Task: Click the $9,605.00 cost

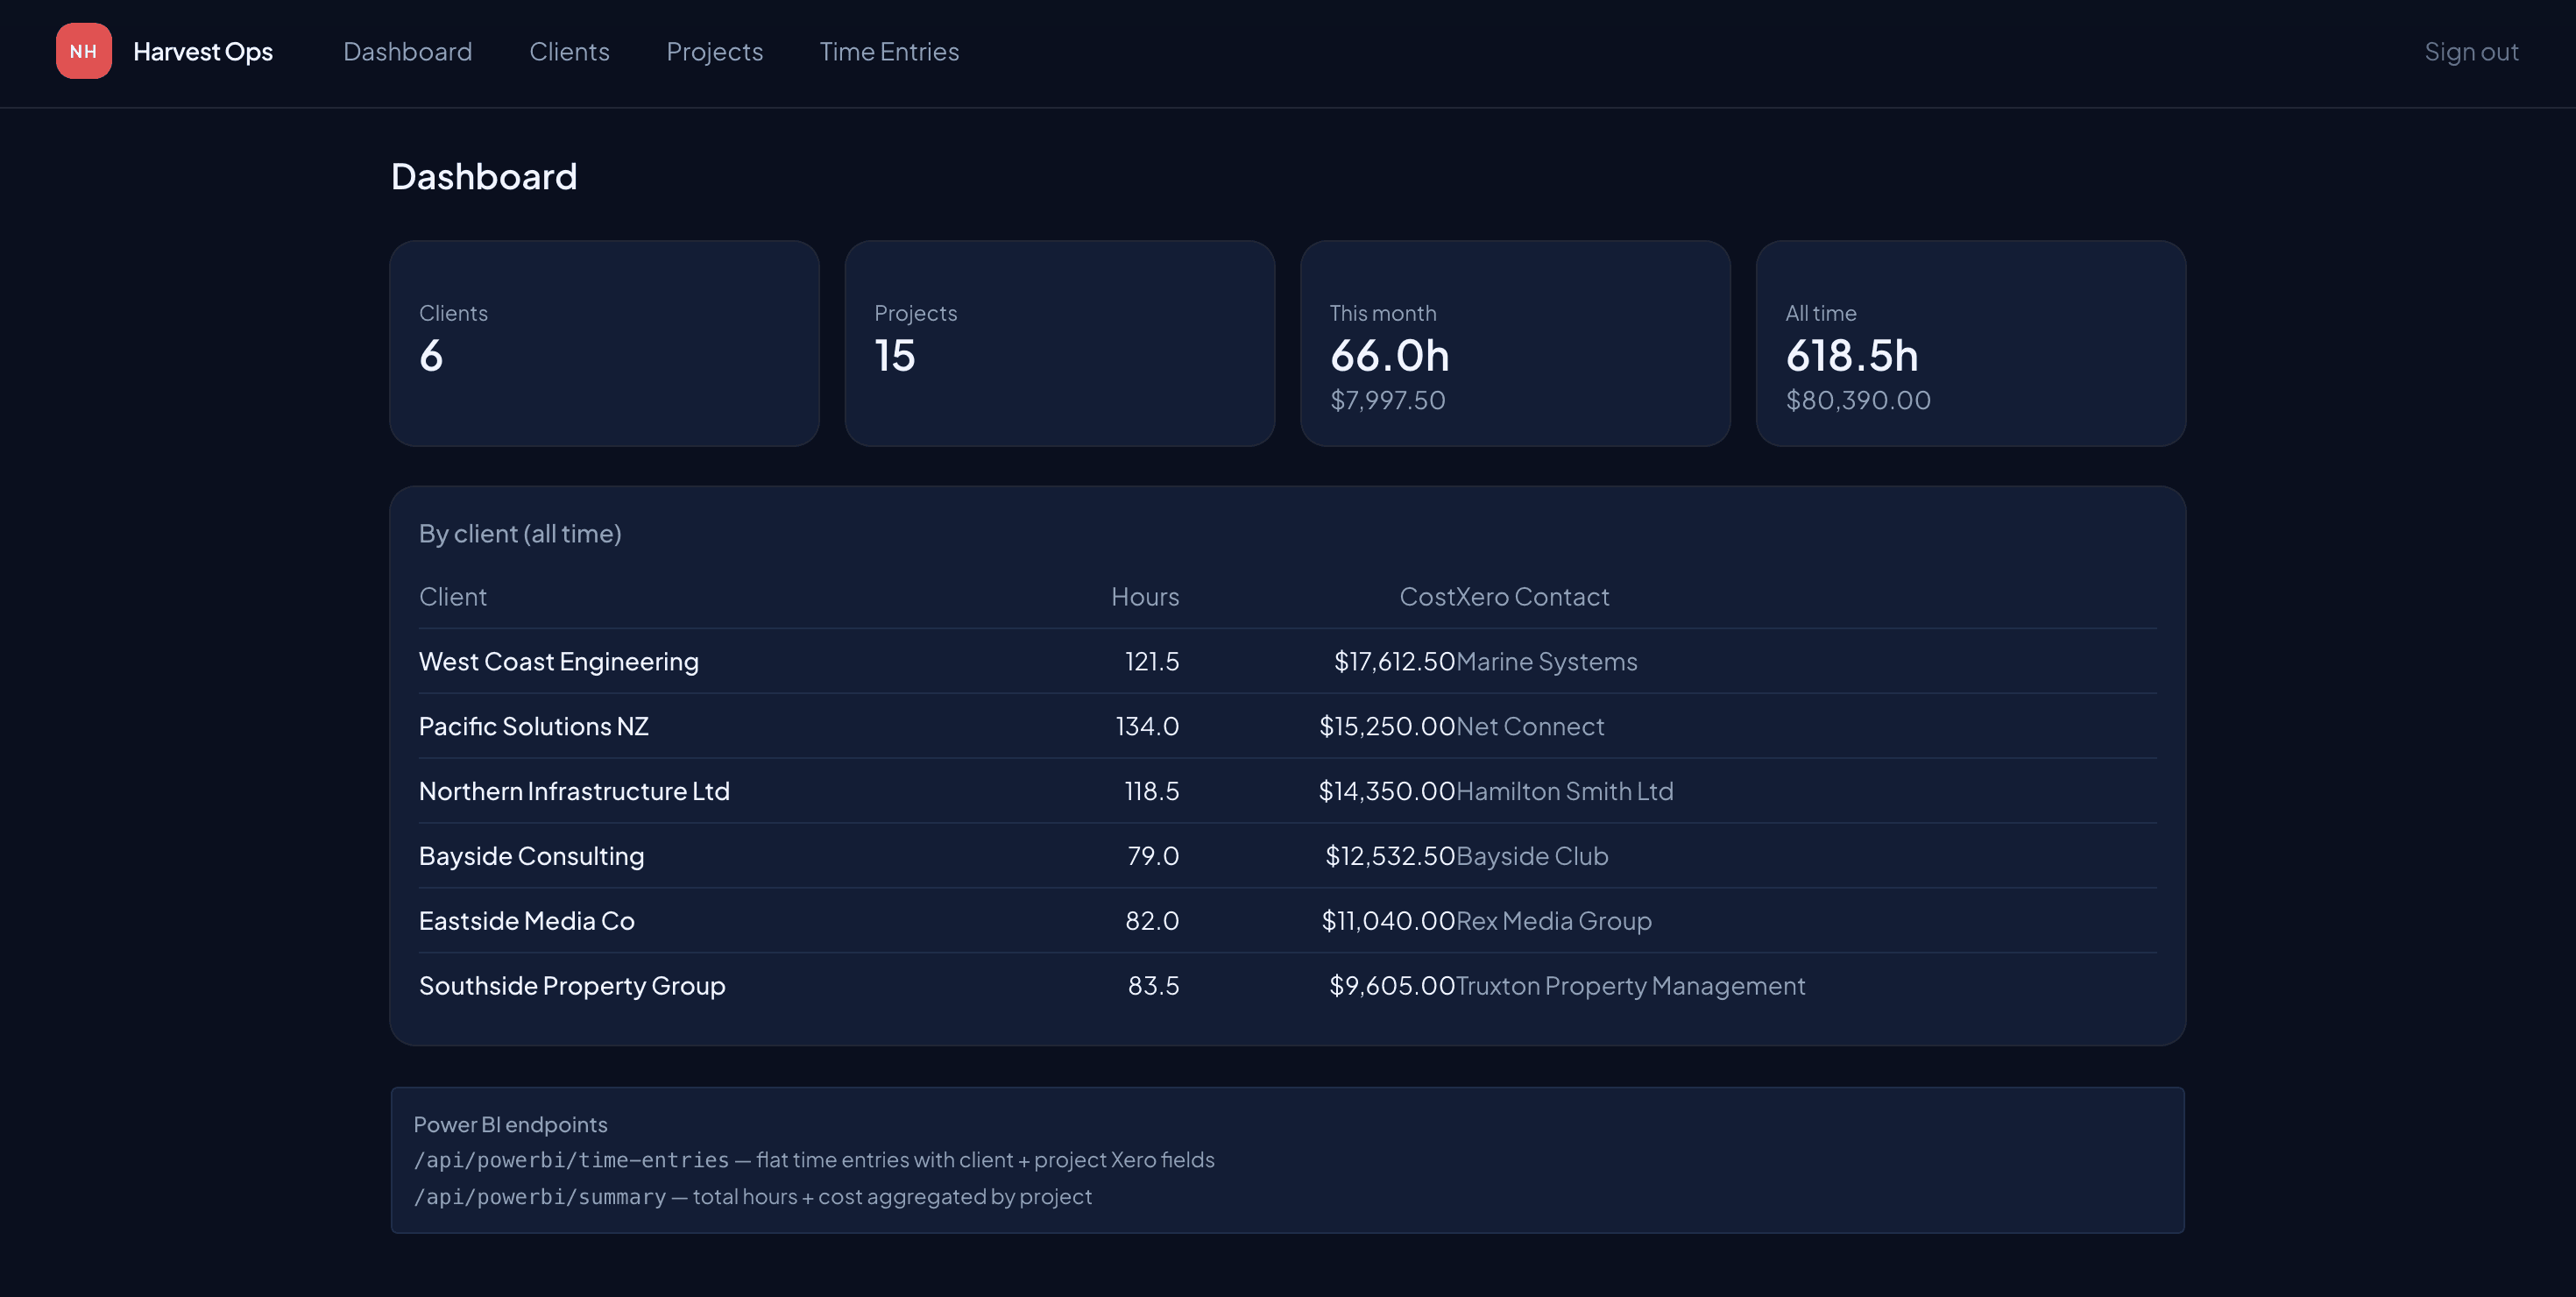Action: pyautogui.click(x=1392, y=985)
